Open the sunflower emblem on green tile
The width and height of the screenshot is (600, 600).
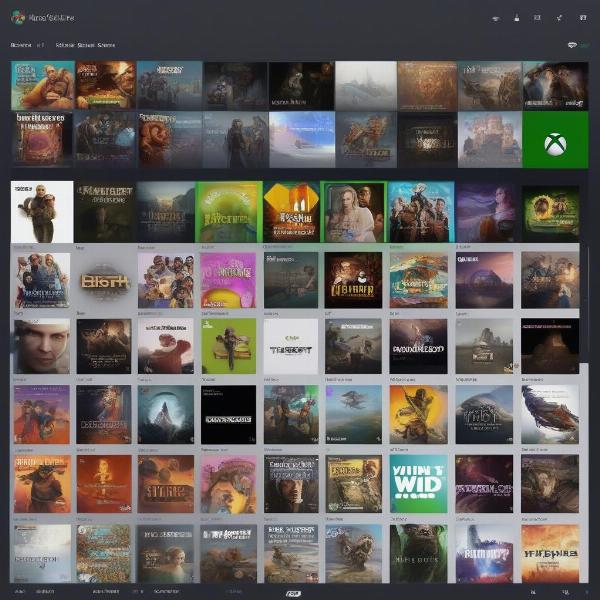tap(550, 214)
